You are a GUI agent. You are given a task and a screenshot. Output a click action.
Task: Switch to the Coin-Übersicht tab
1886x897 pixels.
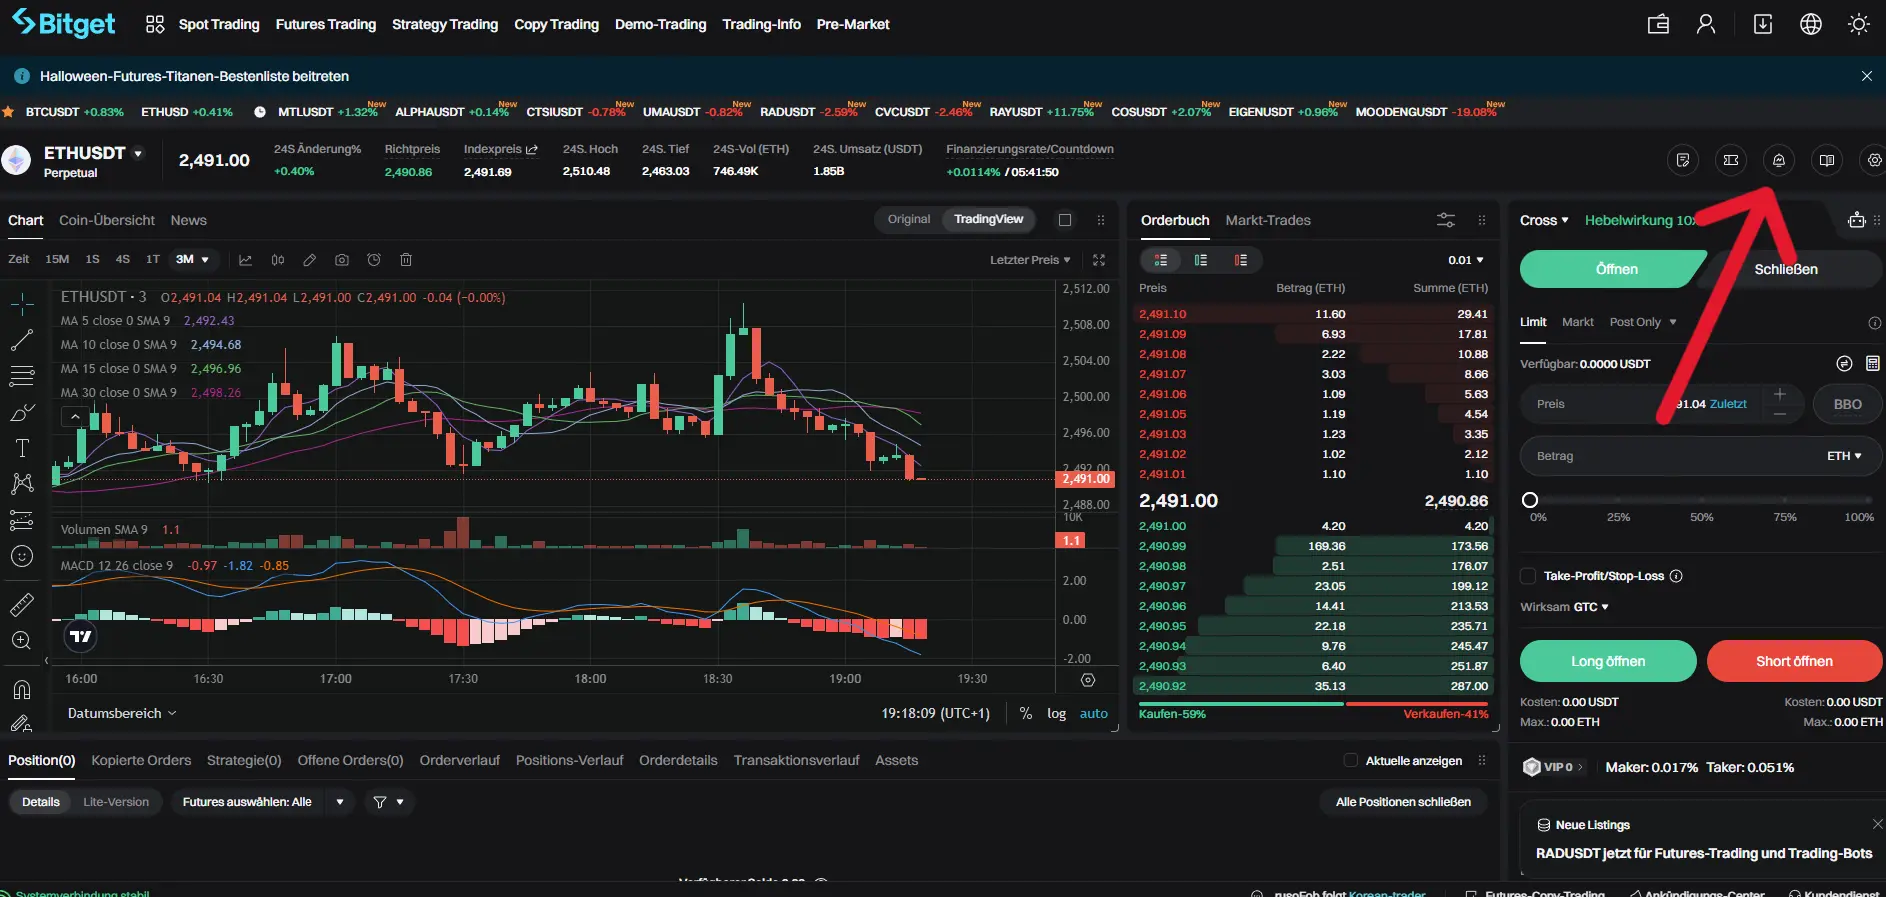107,220
